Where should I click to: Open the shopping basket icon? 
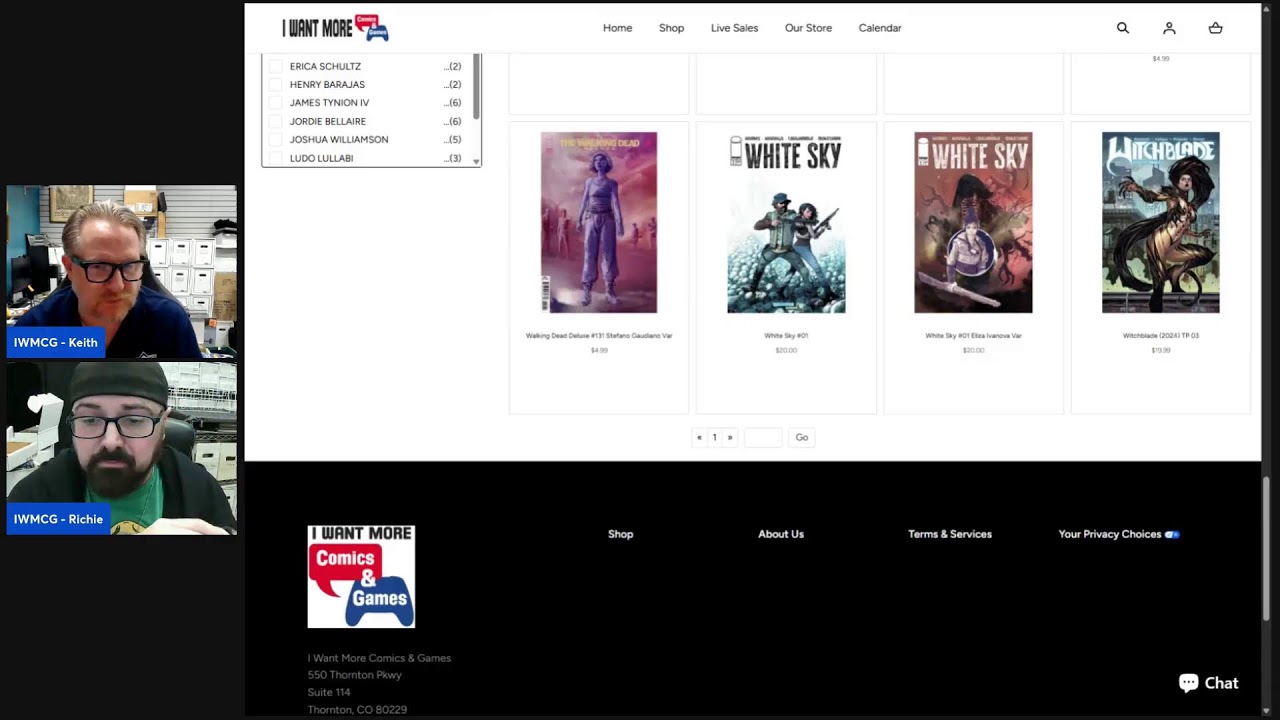click(x=1215, y=28)
